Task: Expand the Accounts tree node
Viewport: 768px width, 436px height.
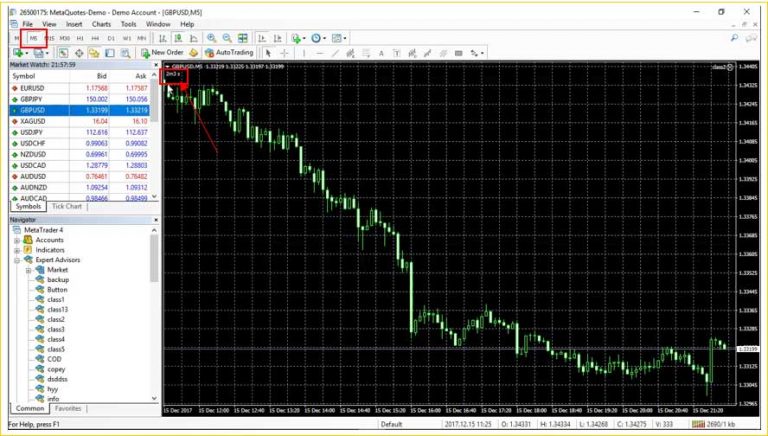Action: tap(17, 240)
